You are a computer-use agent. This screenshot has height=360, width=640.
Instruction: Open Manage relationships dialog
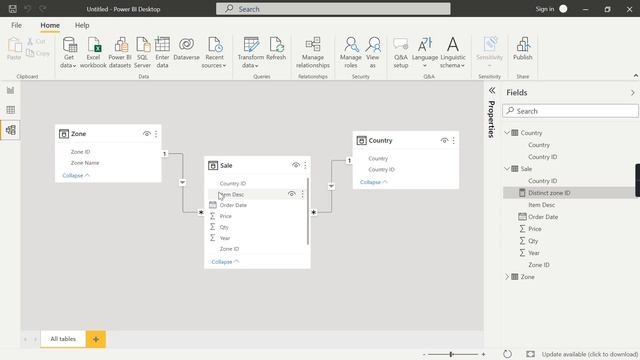click(x=313, y=53)
